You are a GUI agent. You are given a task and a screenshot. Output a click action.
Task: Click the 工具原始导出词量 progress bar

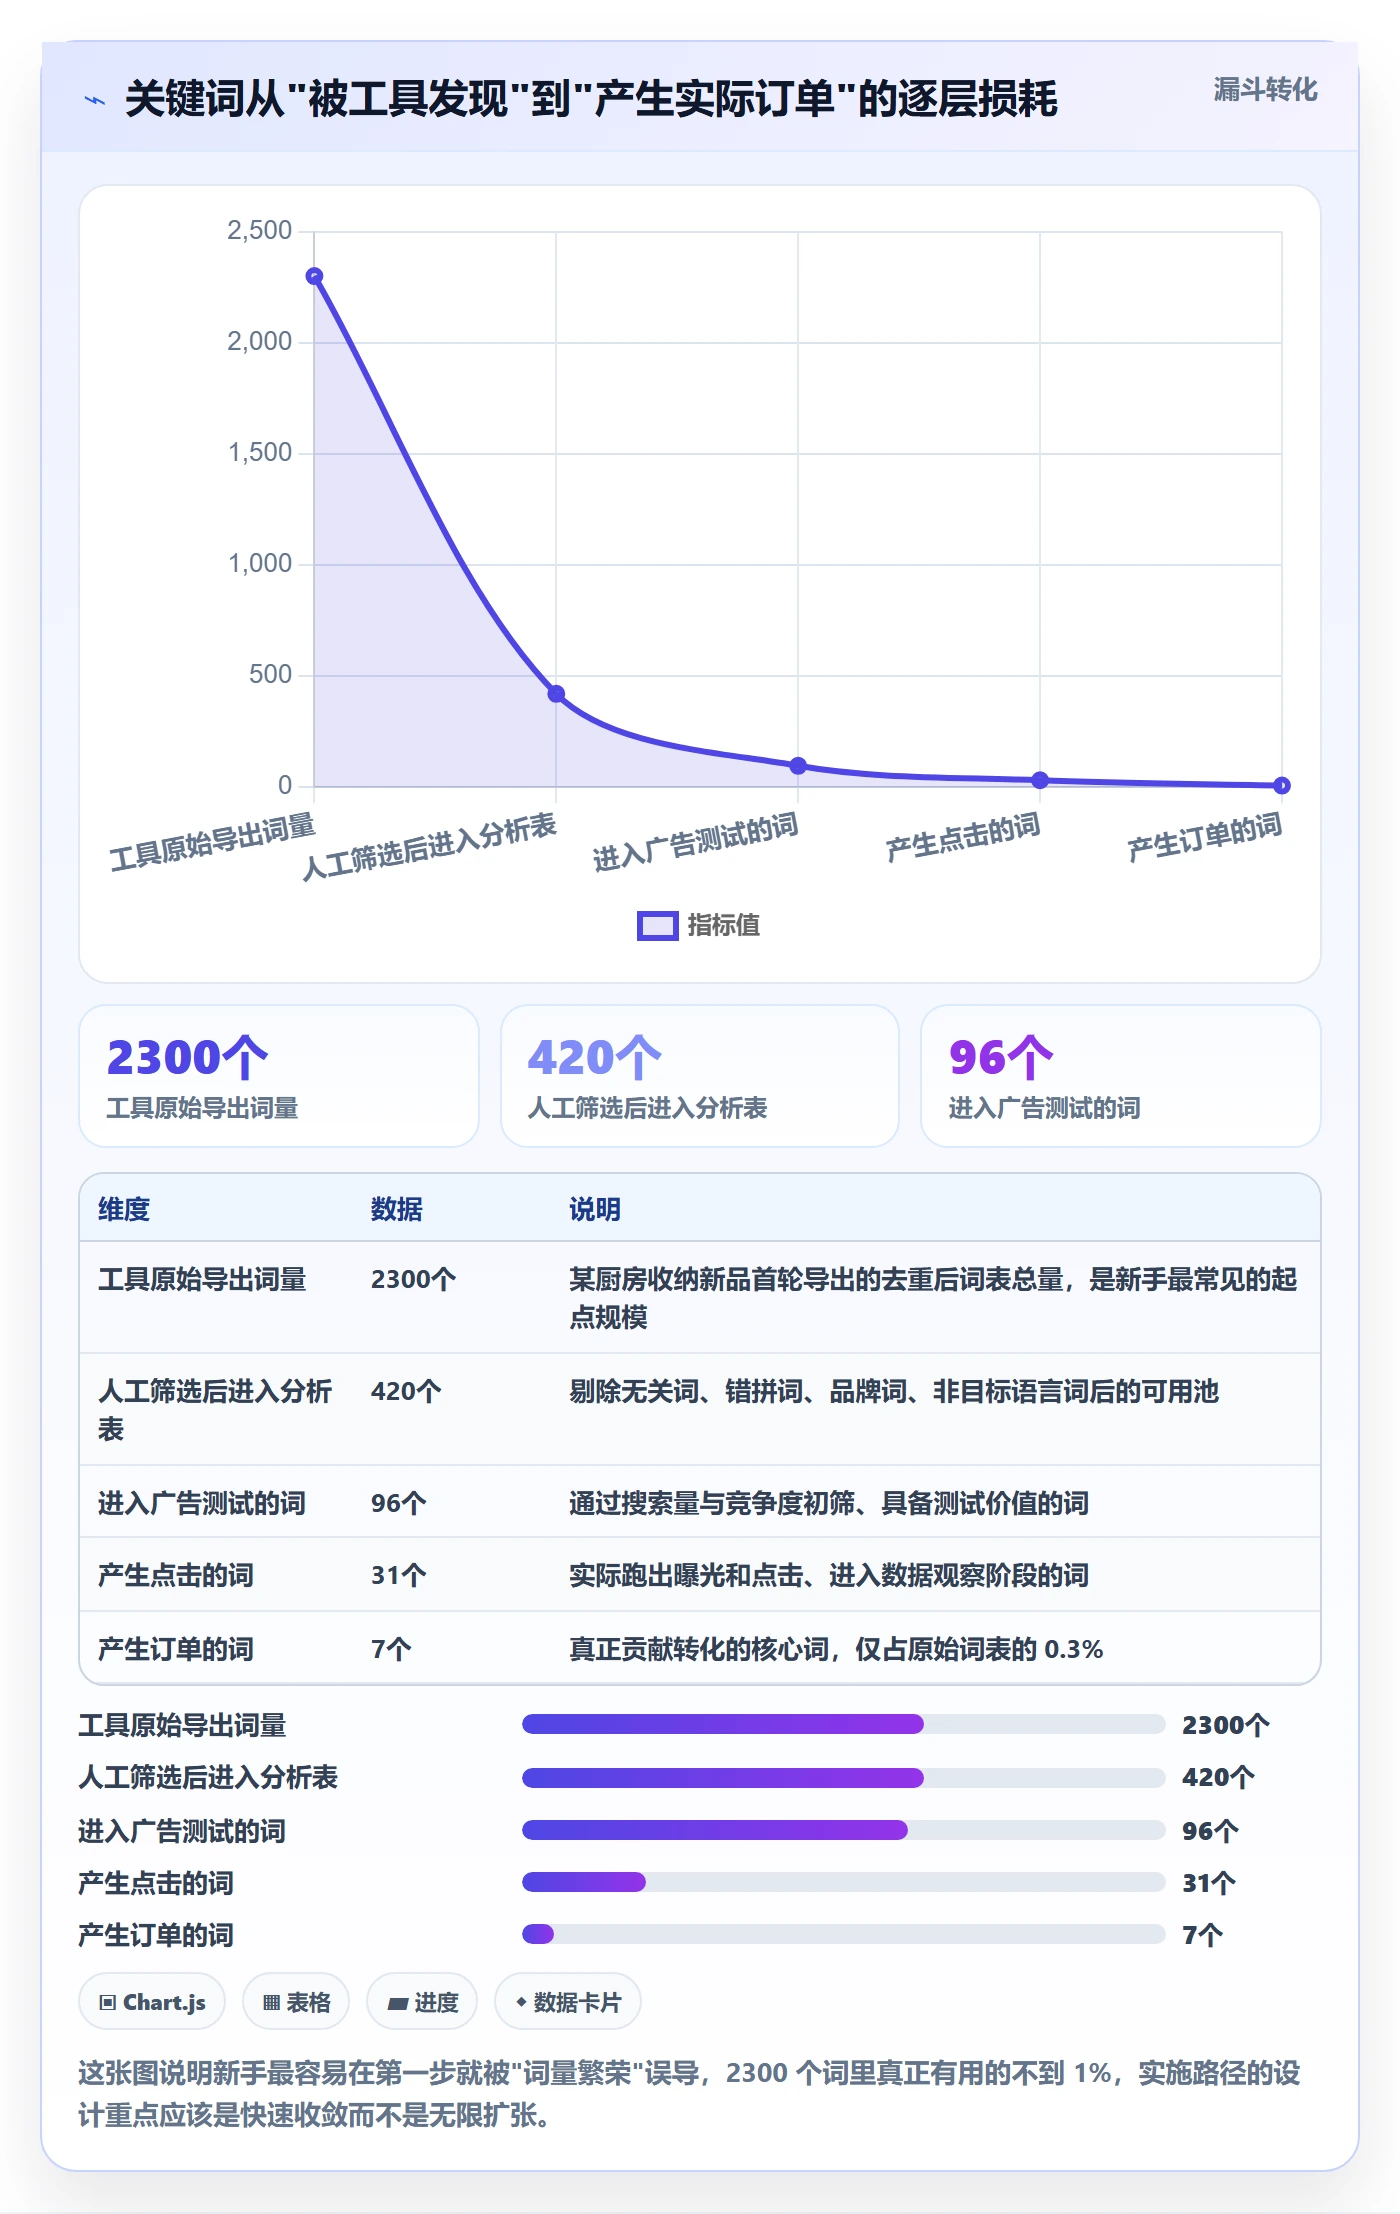(844, 1724)
